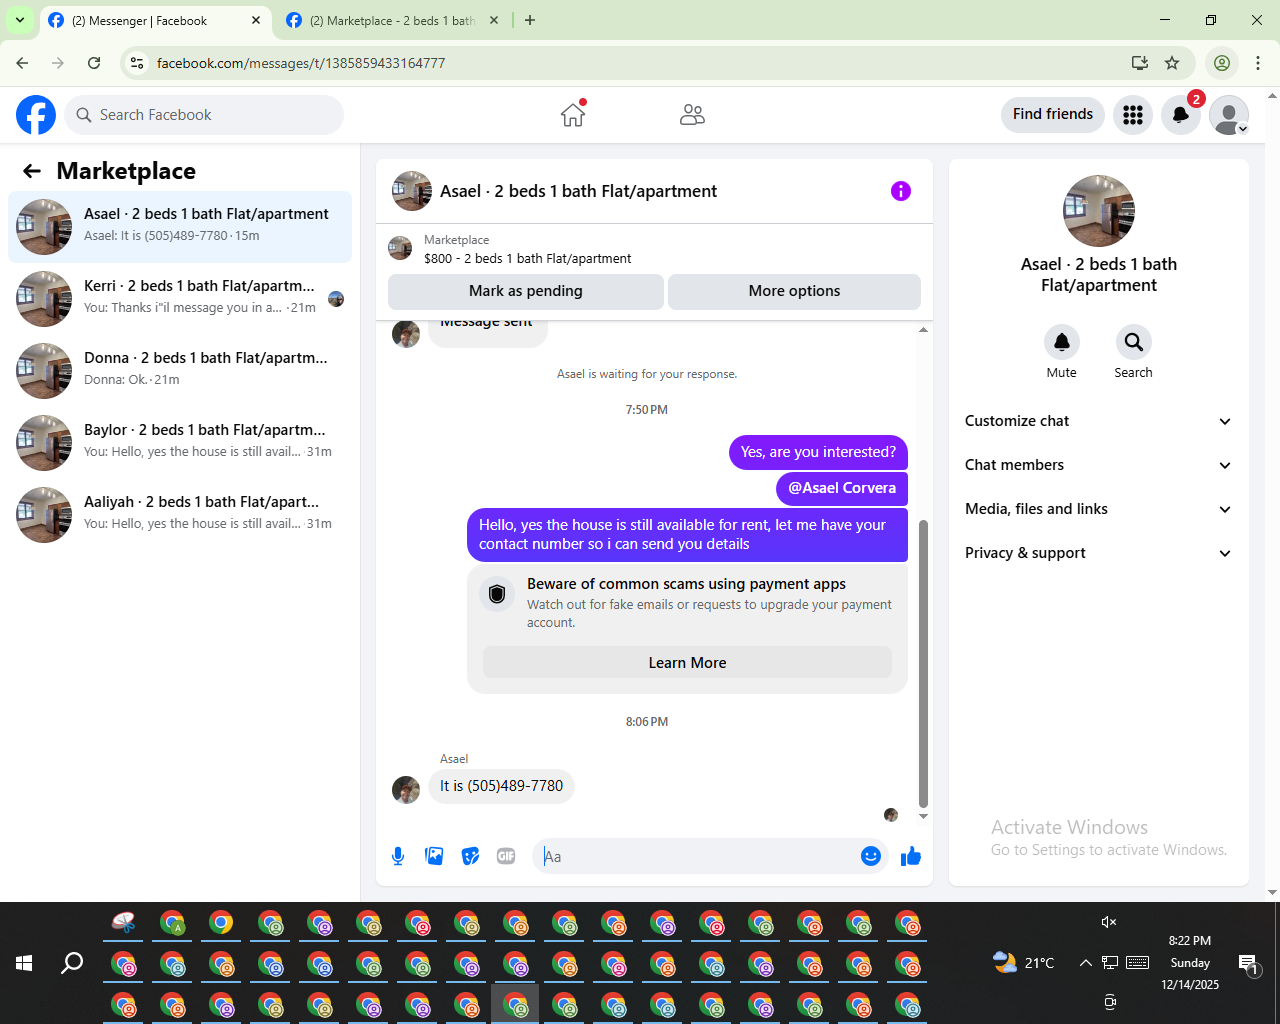Select the Messenger | Facebook browser tab
The width and height of the screenshot is (1280, 1024).
155,20
